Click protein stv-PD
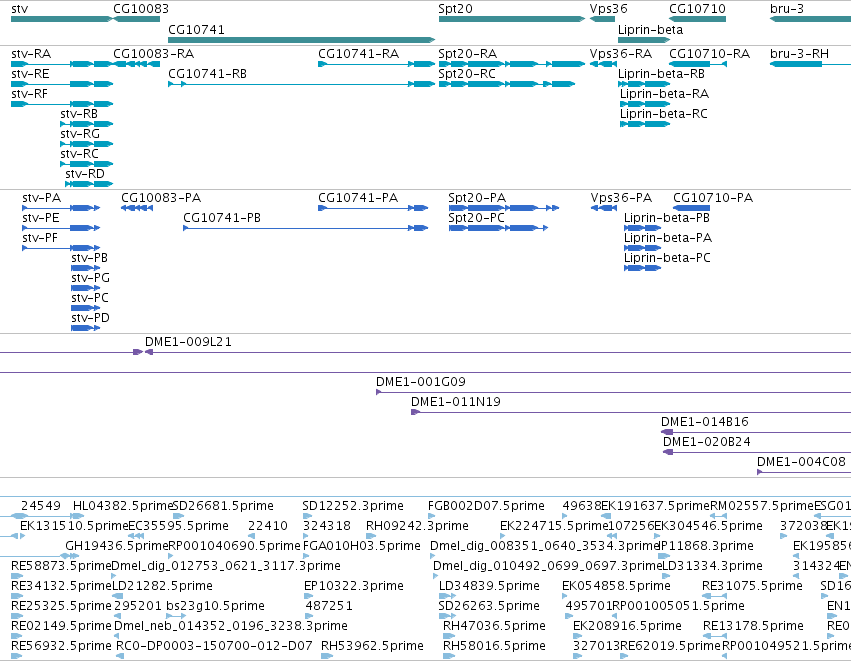 pos(86,328)
